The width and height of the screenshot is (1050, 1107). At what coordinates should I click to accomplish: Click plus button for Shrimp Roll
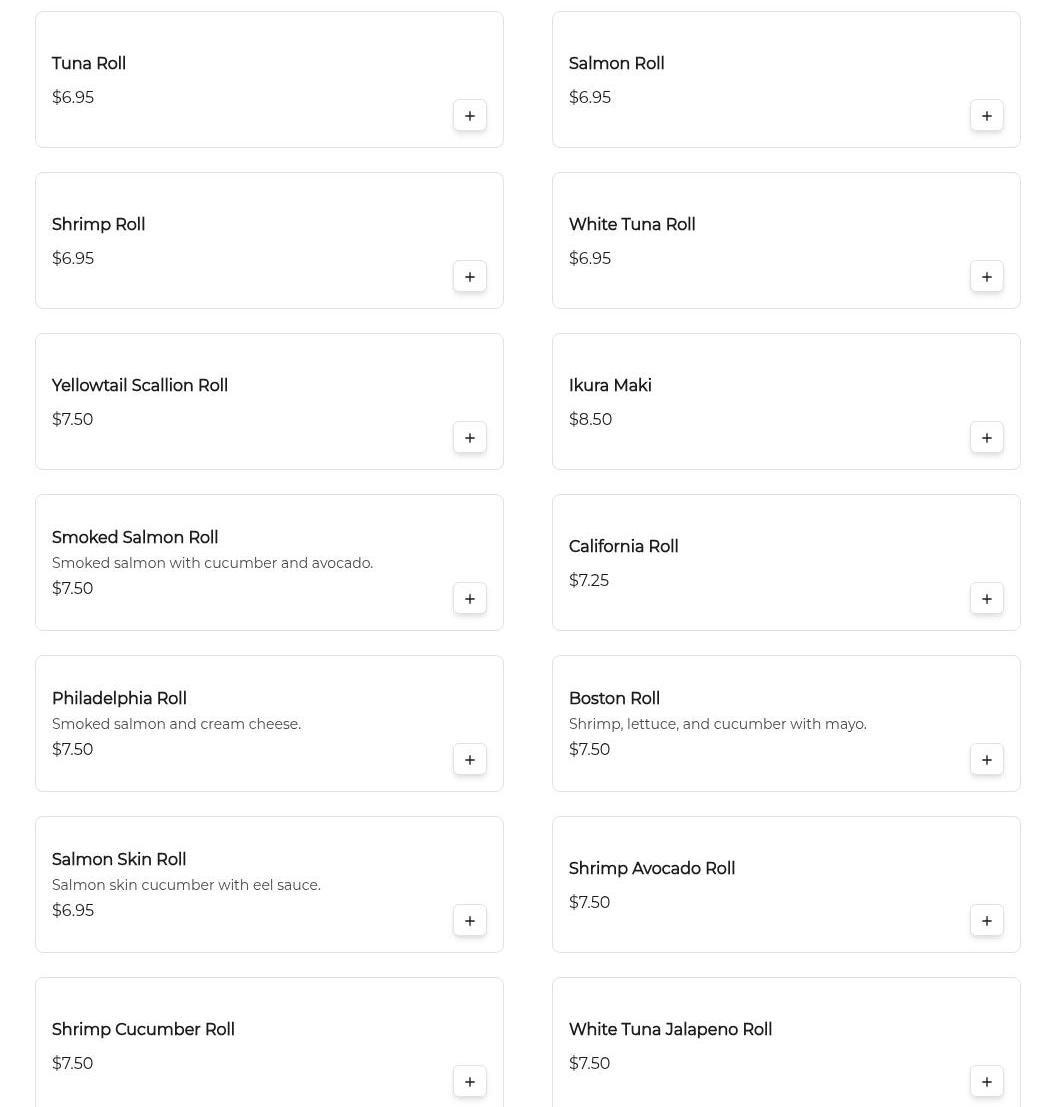[470, 277]
